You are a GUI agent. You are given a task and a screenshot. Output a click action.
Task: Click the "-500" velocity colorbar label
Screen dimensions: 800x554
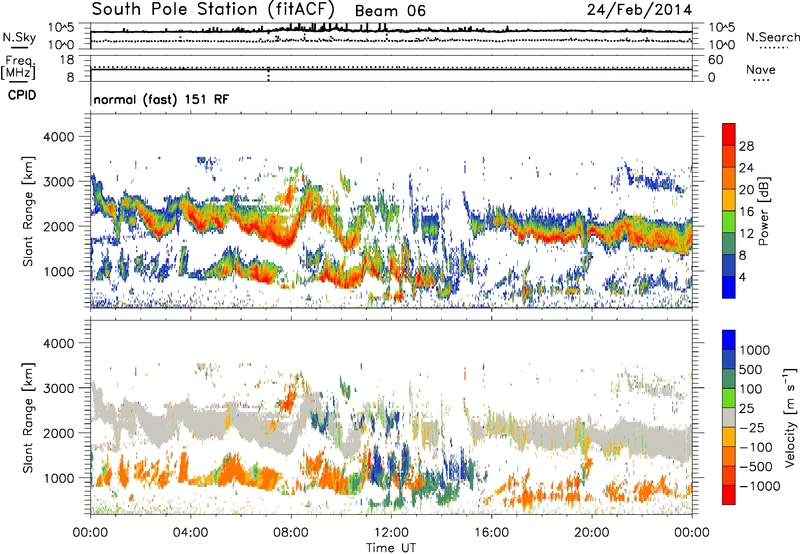point(755,467)
